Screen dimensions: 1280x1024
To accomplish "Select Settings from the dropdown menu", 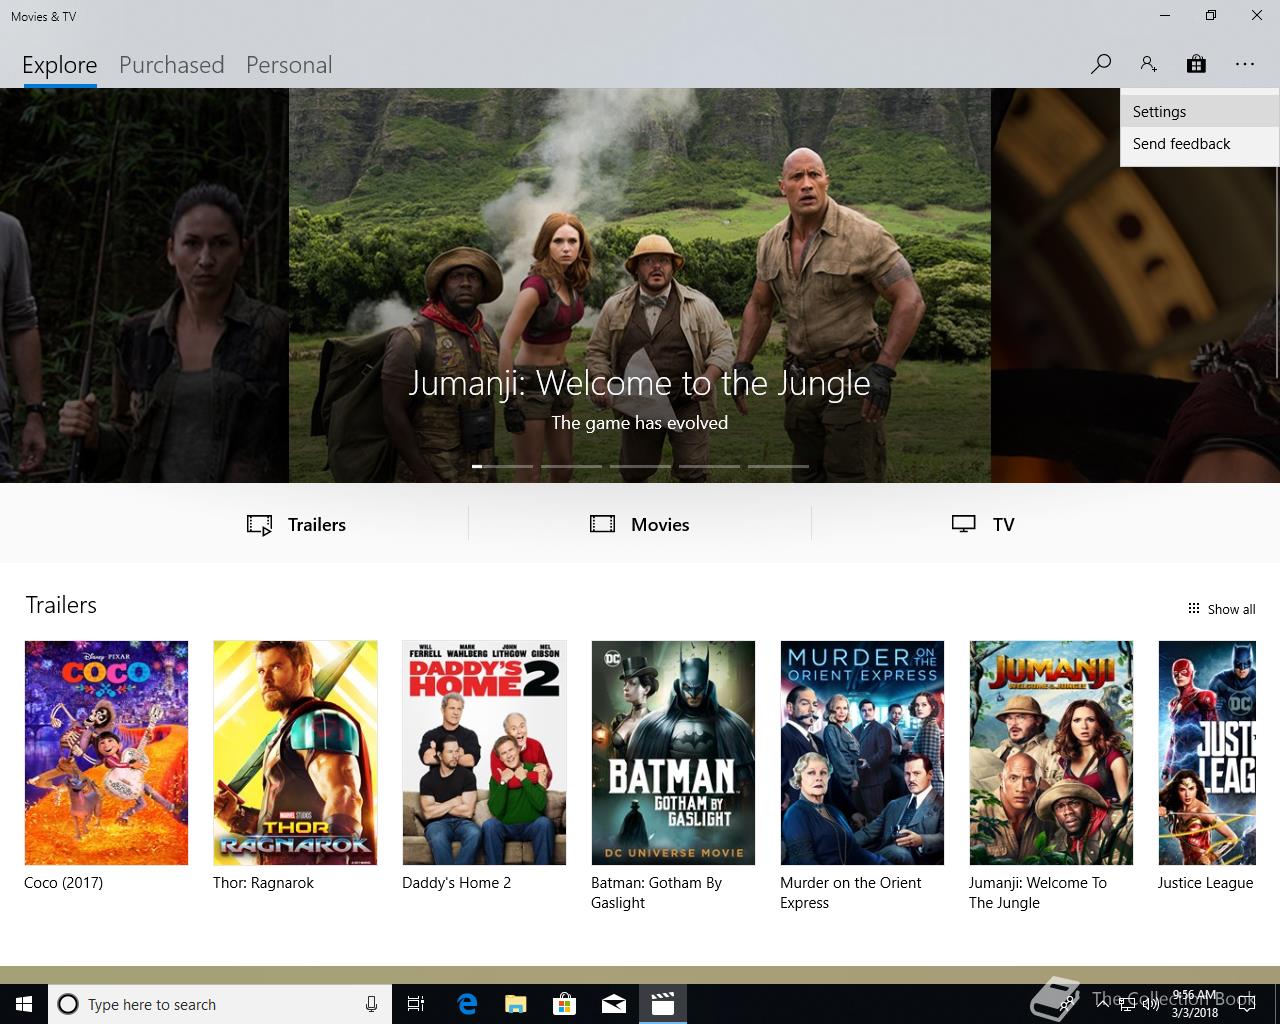I will [x=1200, y=112].
